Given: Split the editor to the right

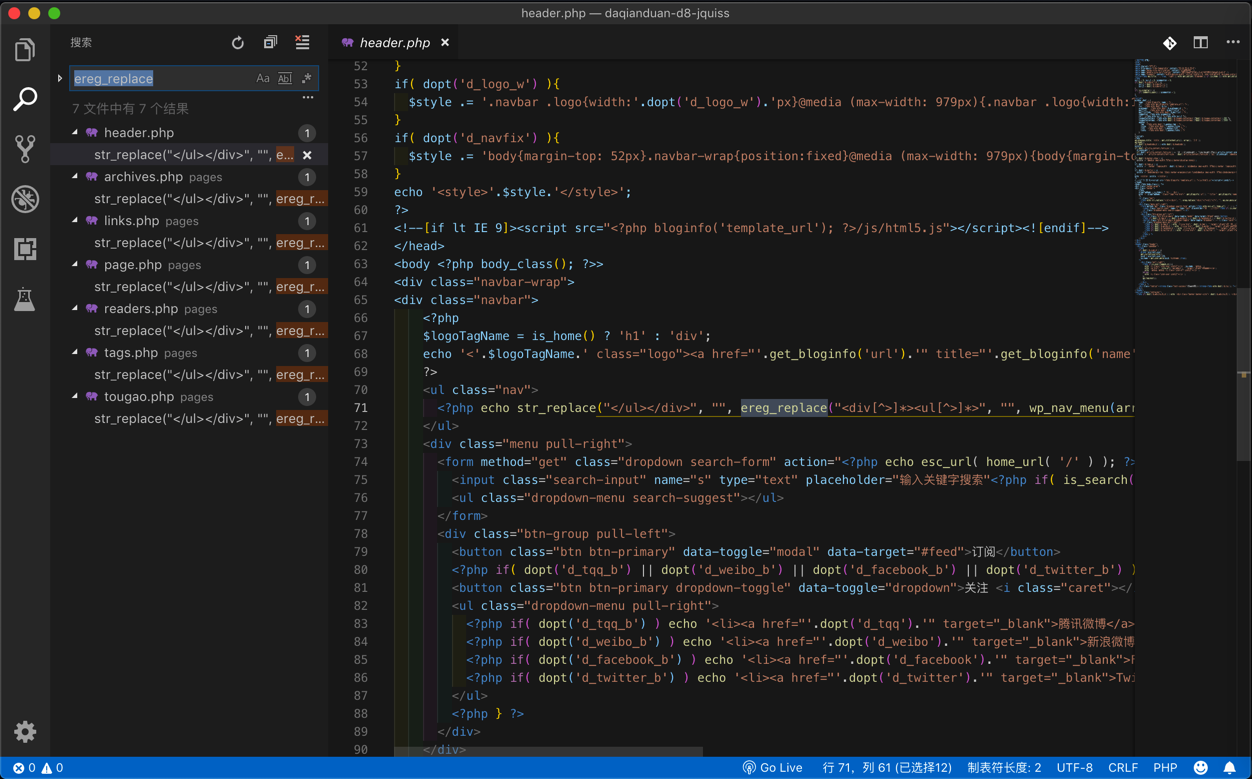Looking at the screenshot, I should click(x=1200, y=43).
